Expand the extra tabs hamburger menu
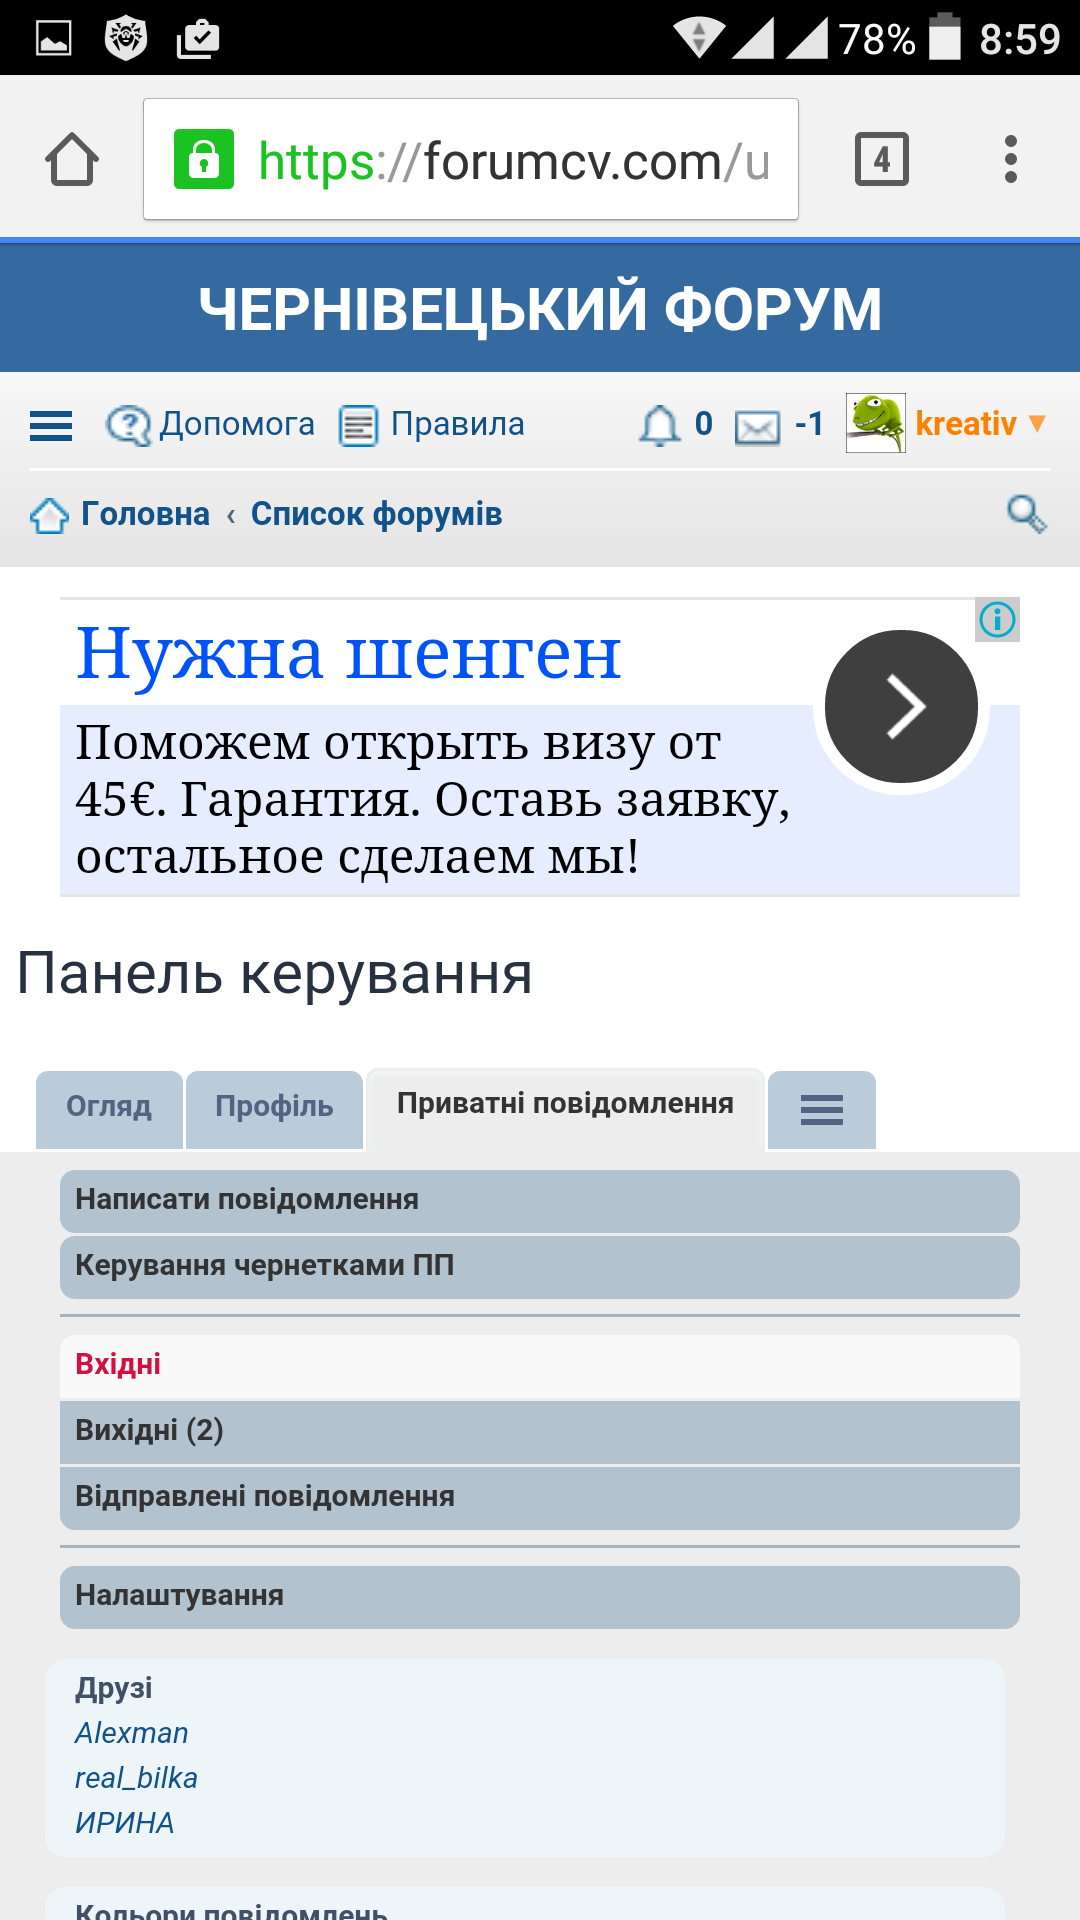1080x1920 pixels. pyautogui.click(x=821, y=1109)
